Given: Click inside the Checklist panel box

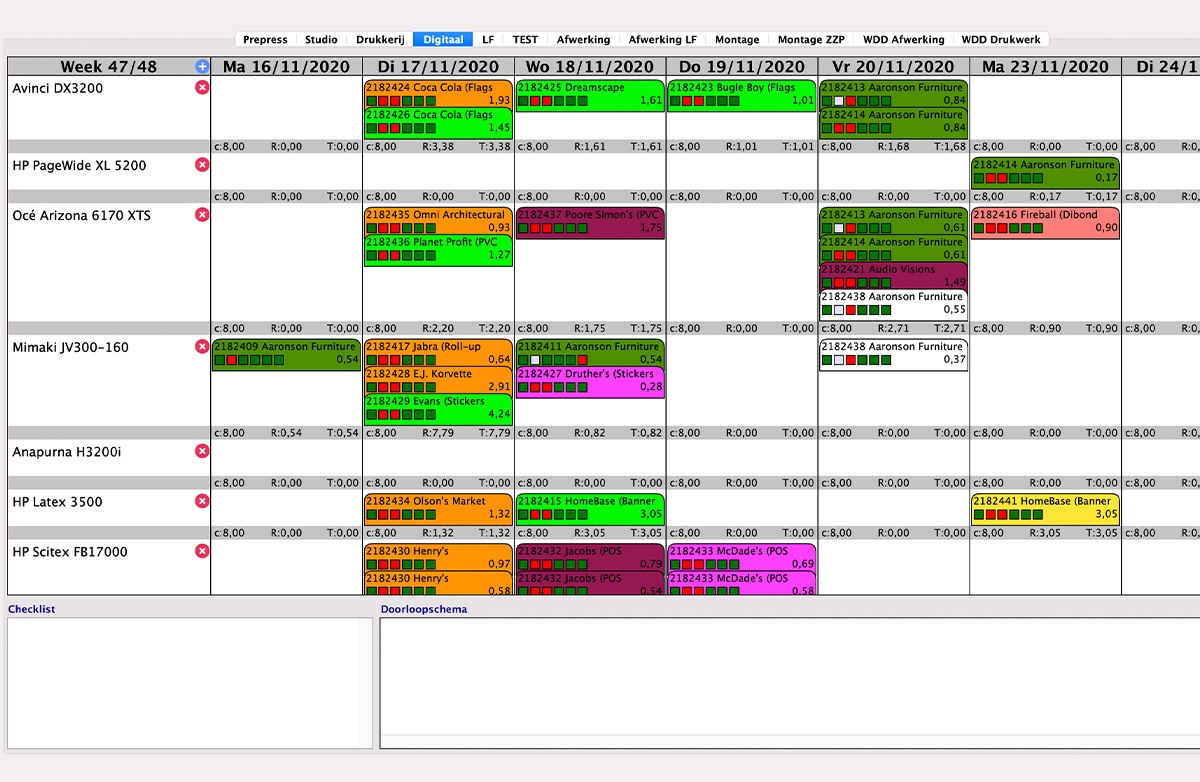Looking at the screenshot, I should coord(190,683).
